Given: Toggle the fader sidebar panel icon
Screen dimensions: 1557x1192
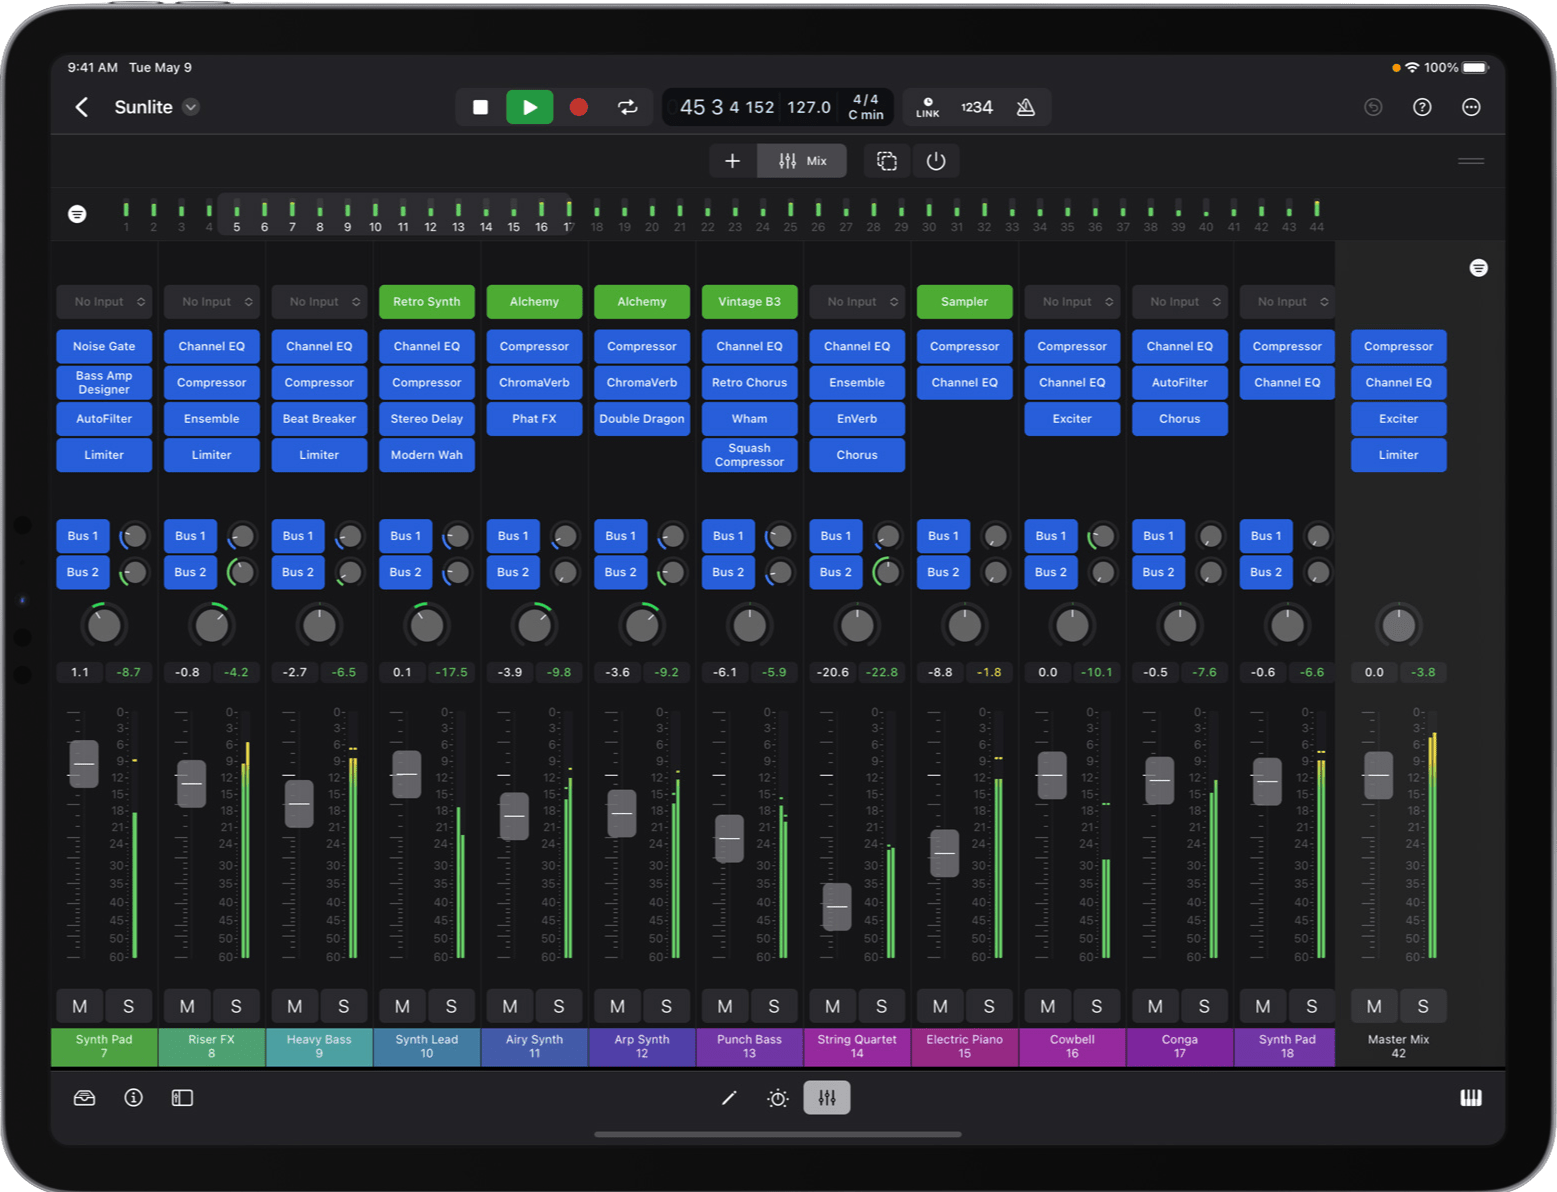Looking at the screenshot, I should [182, 1098].
